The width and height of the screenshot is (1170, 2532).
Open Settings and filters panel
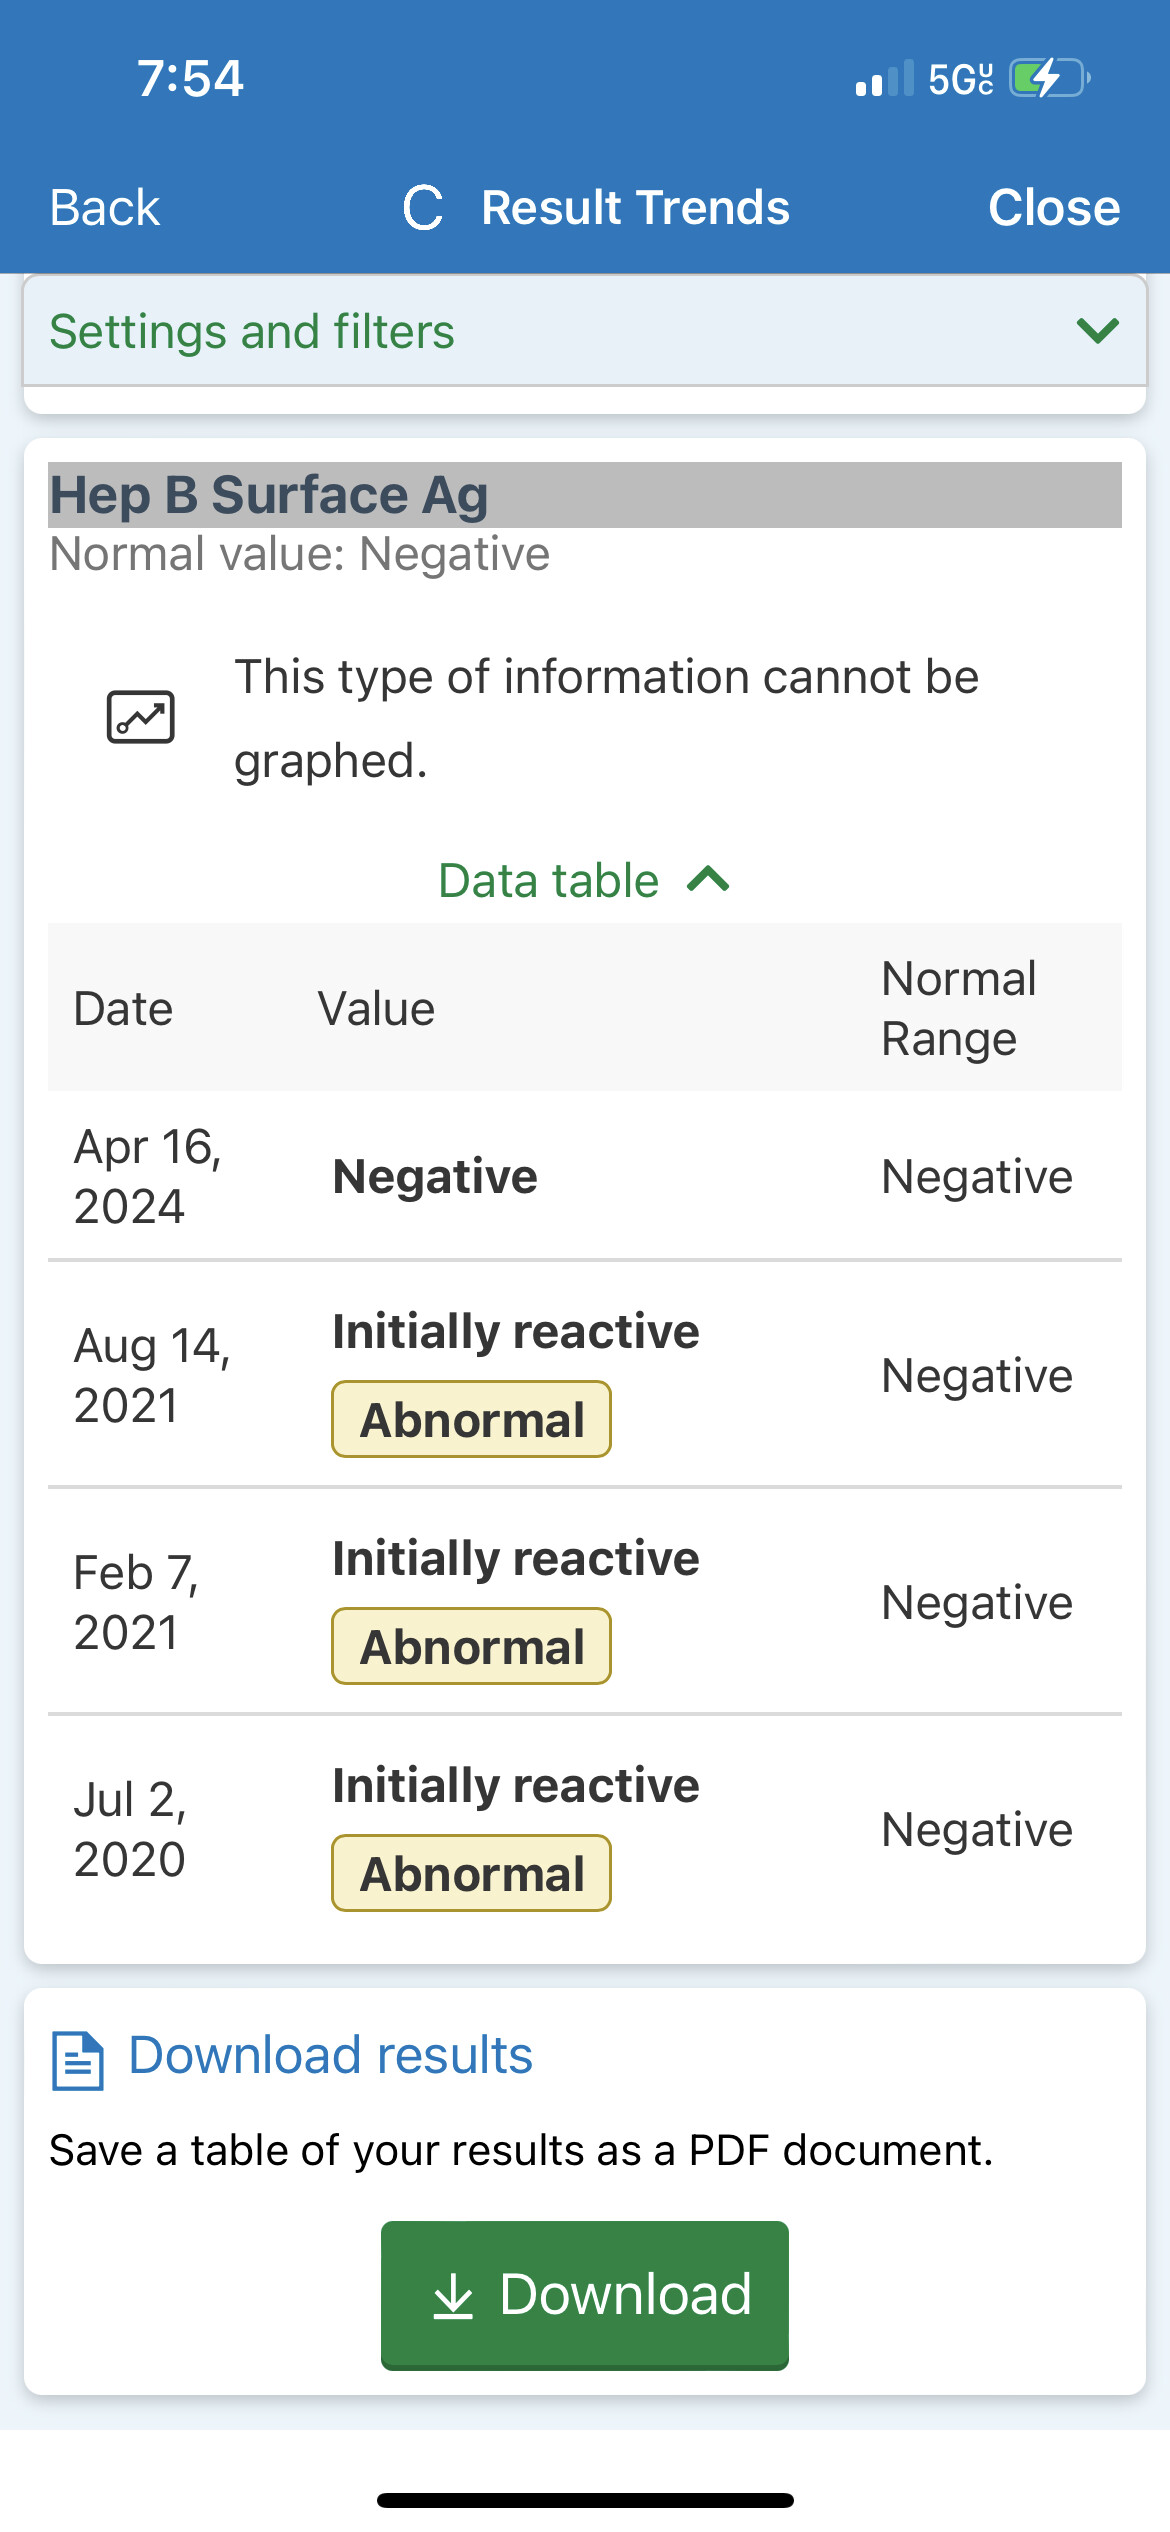coord(252,332)
